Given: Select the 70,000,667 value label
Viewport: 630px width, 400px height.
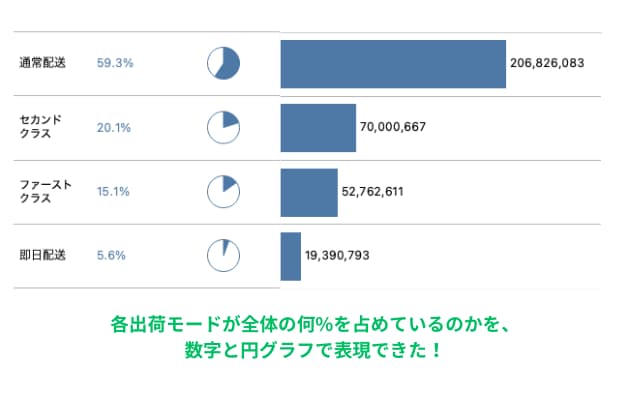Looking at the screenshot, I should [x=393, y=128].
